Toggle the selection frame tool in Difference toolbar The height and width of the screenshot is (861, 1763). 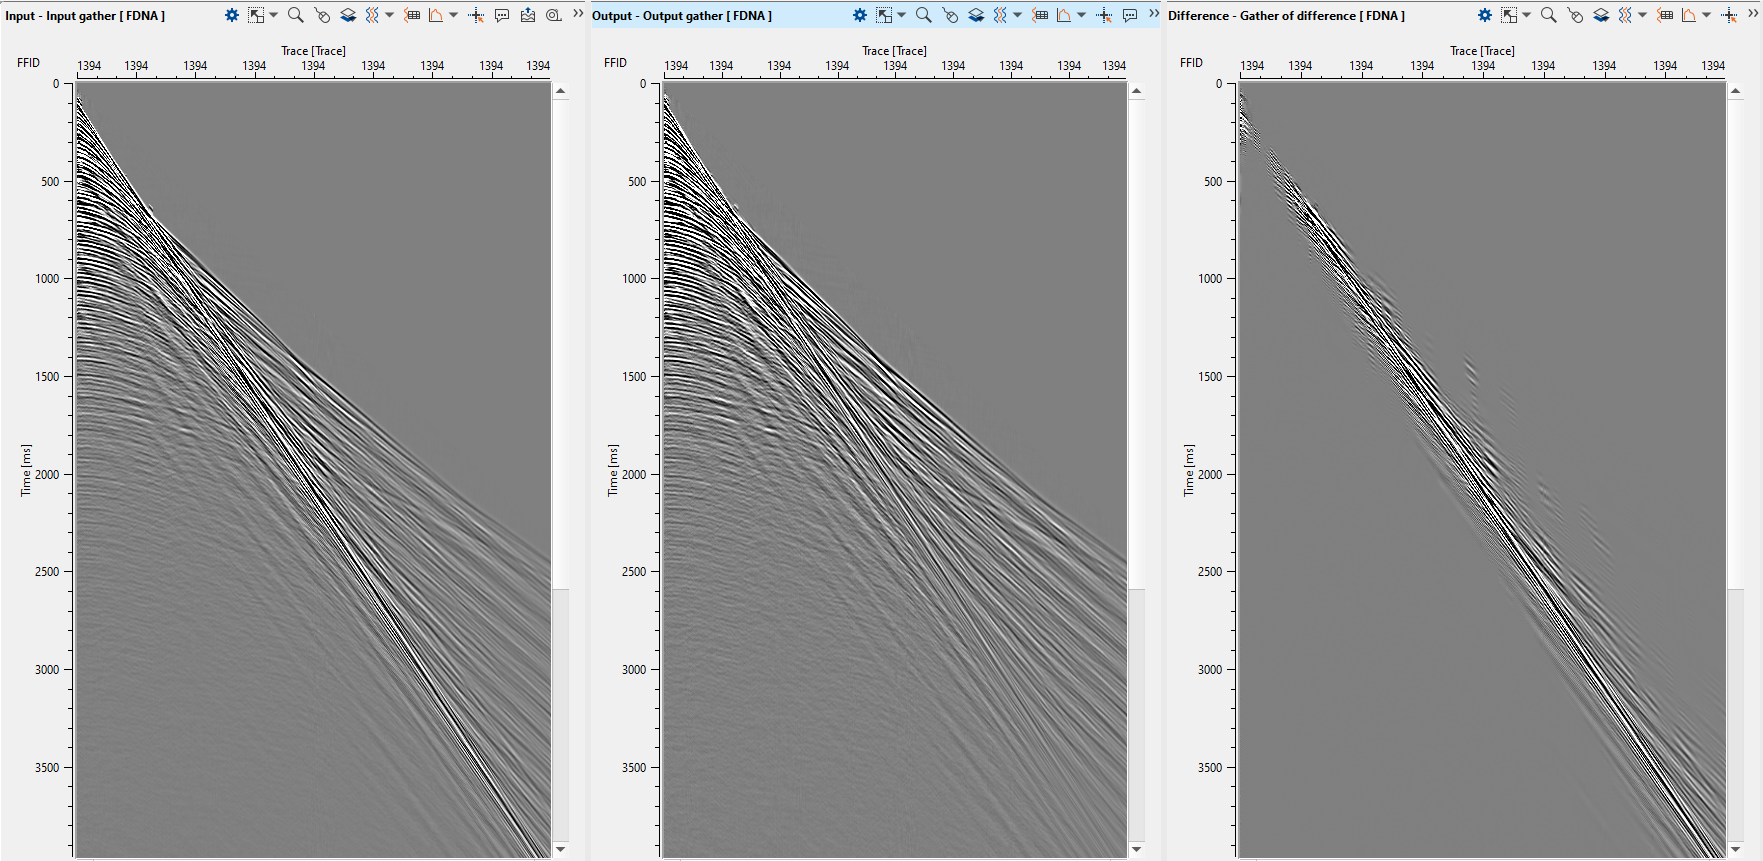[x=1509, y=15]
